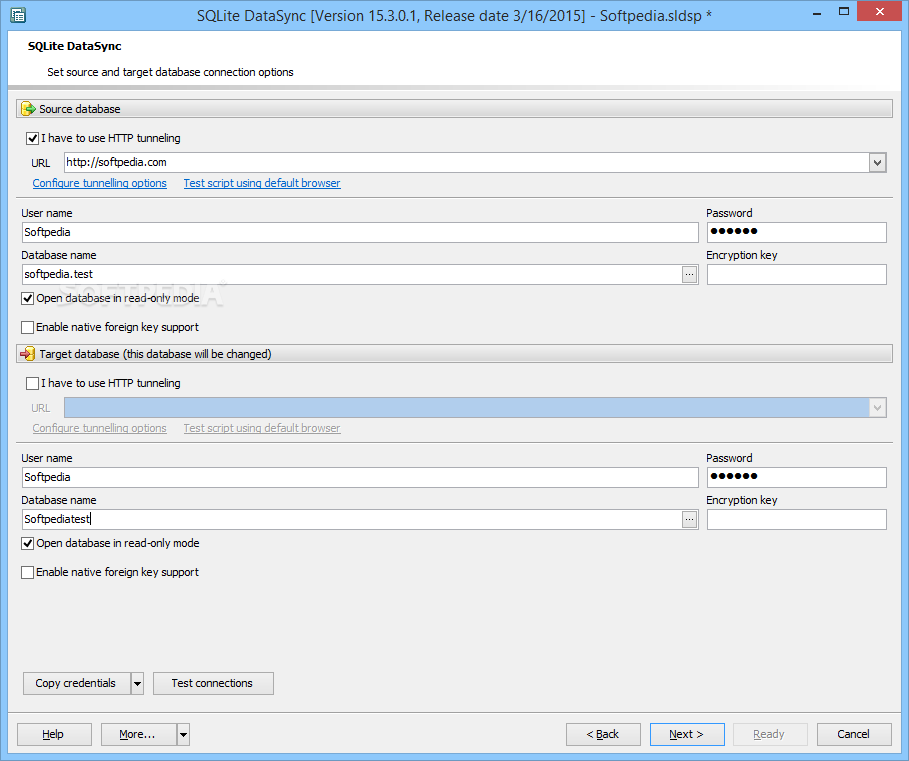Click source Test script using default browser
The height and width of the screenshot is (761, 909).
pyautogui.click(x=262, y=183)
